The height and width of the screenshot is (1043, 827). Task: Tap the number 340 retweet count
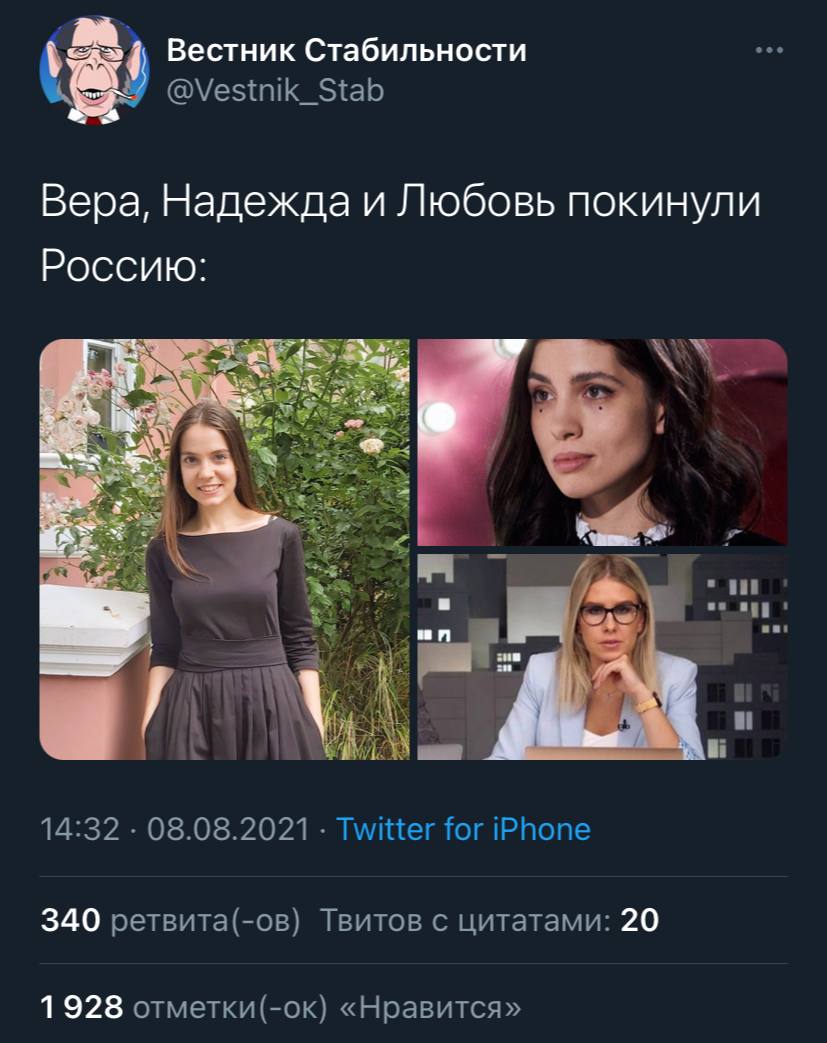71,921
